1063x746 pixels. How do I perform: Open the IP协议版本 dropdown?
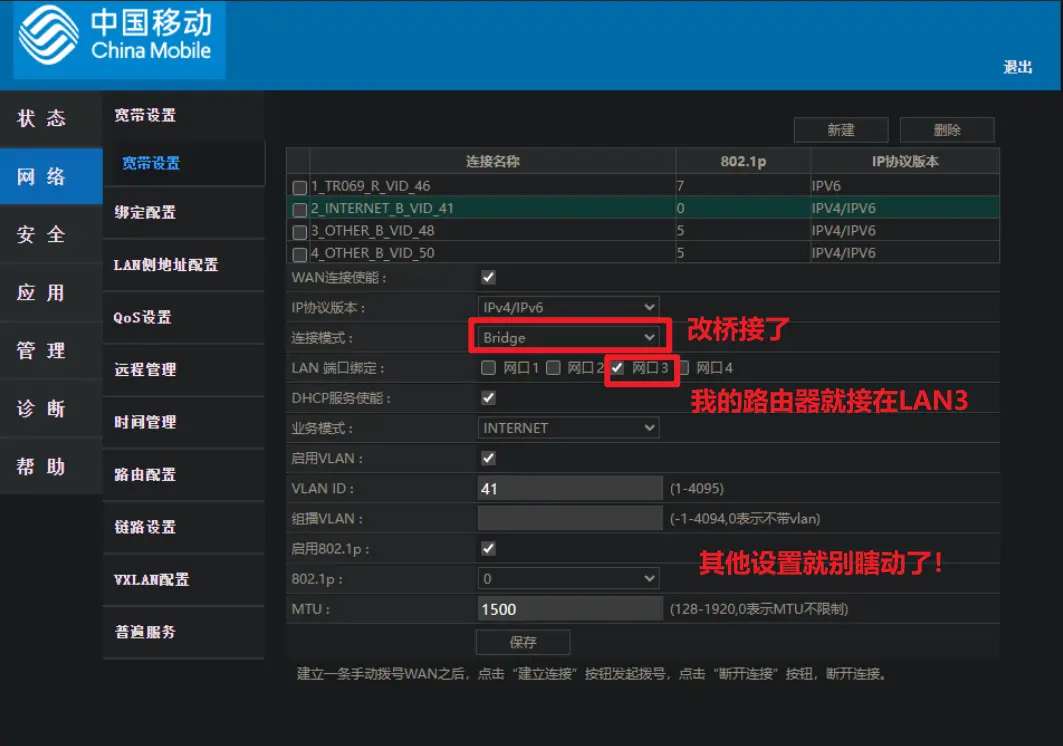pos(568,307)
